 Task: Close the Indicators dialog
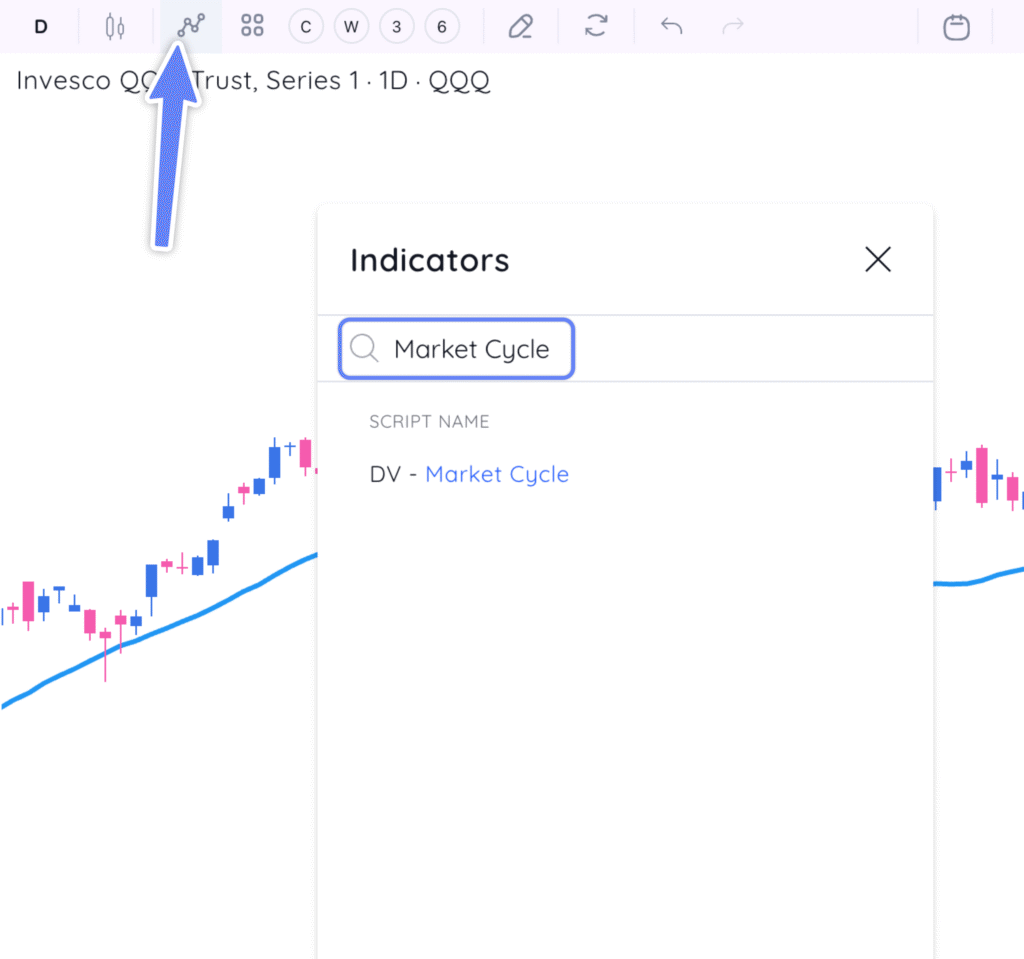coord(877,259)
